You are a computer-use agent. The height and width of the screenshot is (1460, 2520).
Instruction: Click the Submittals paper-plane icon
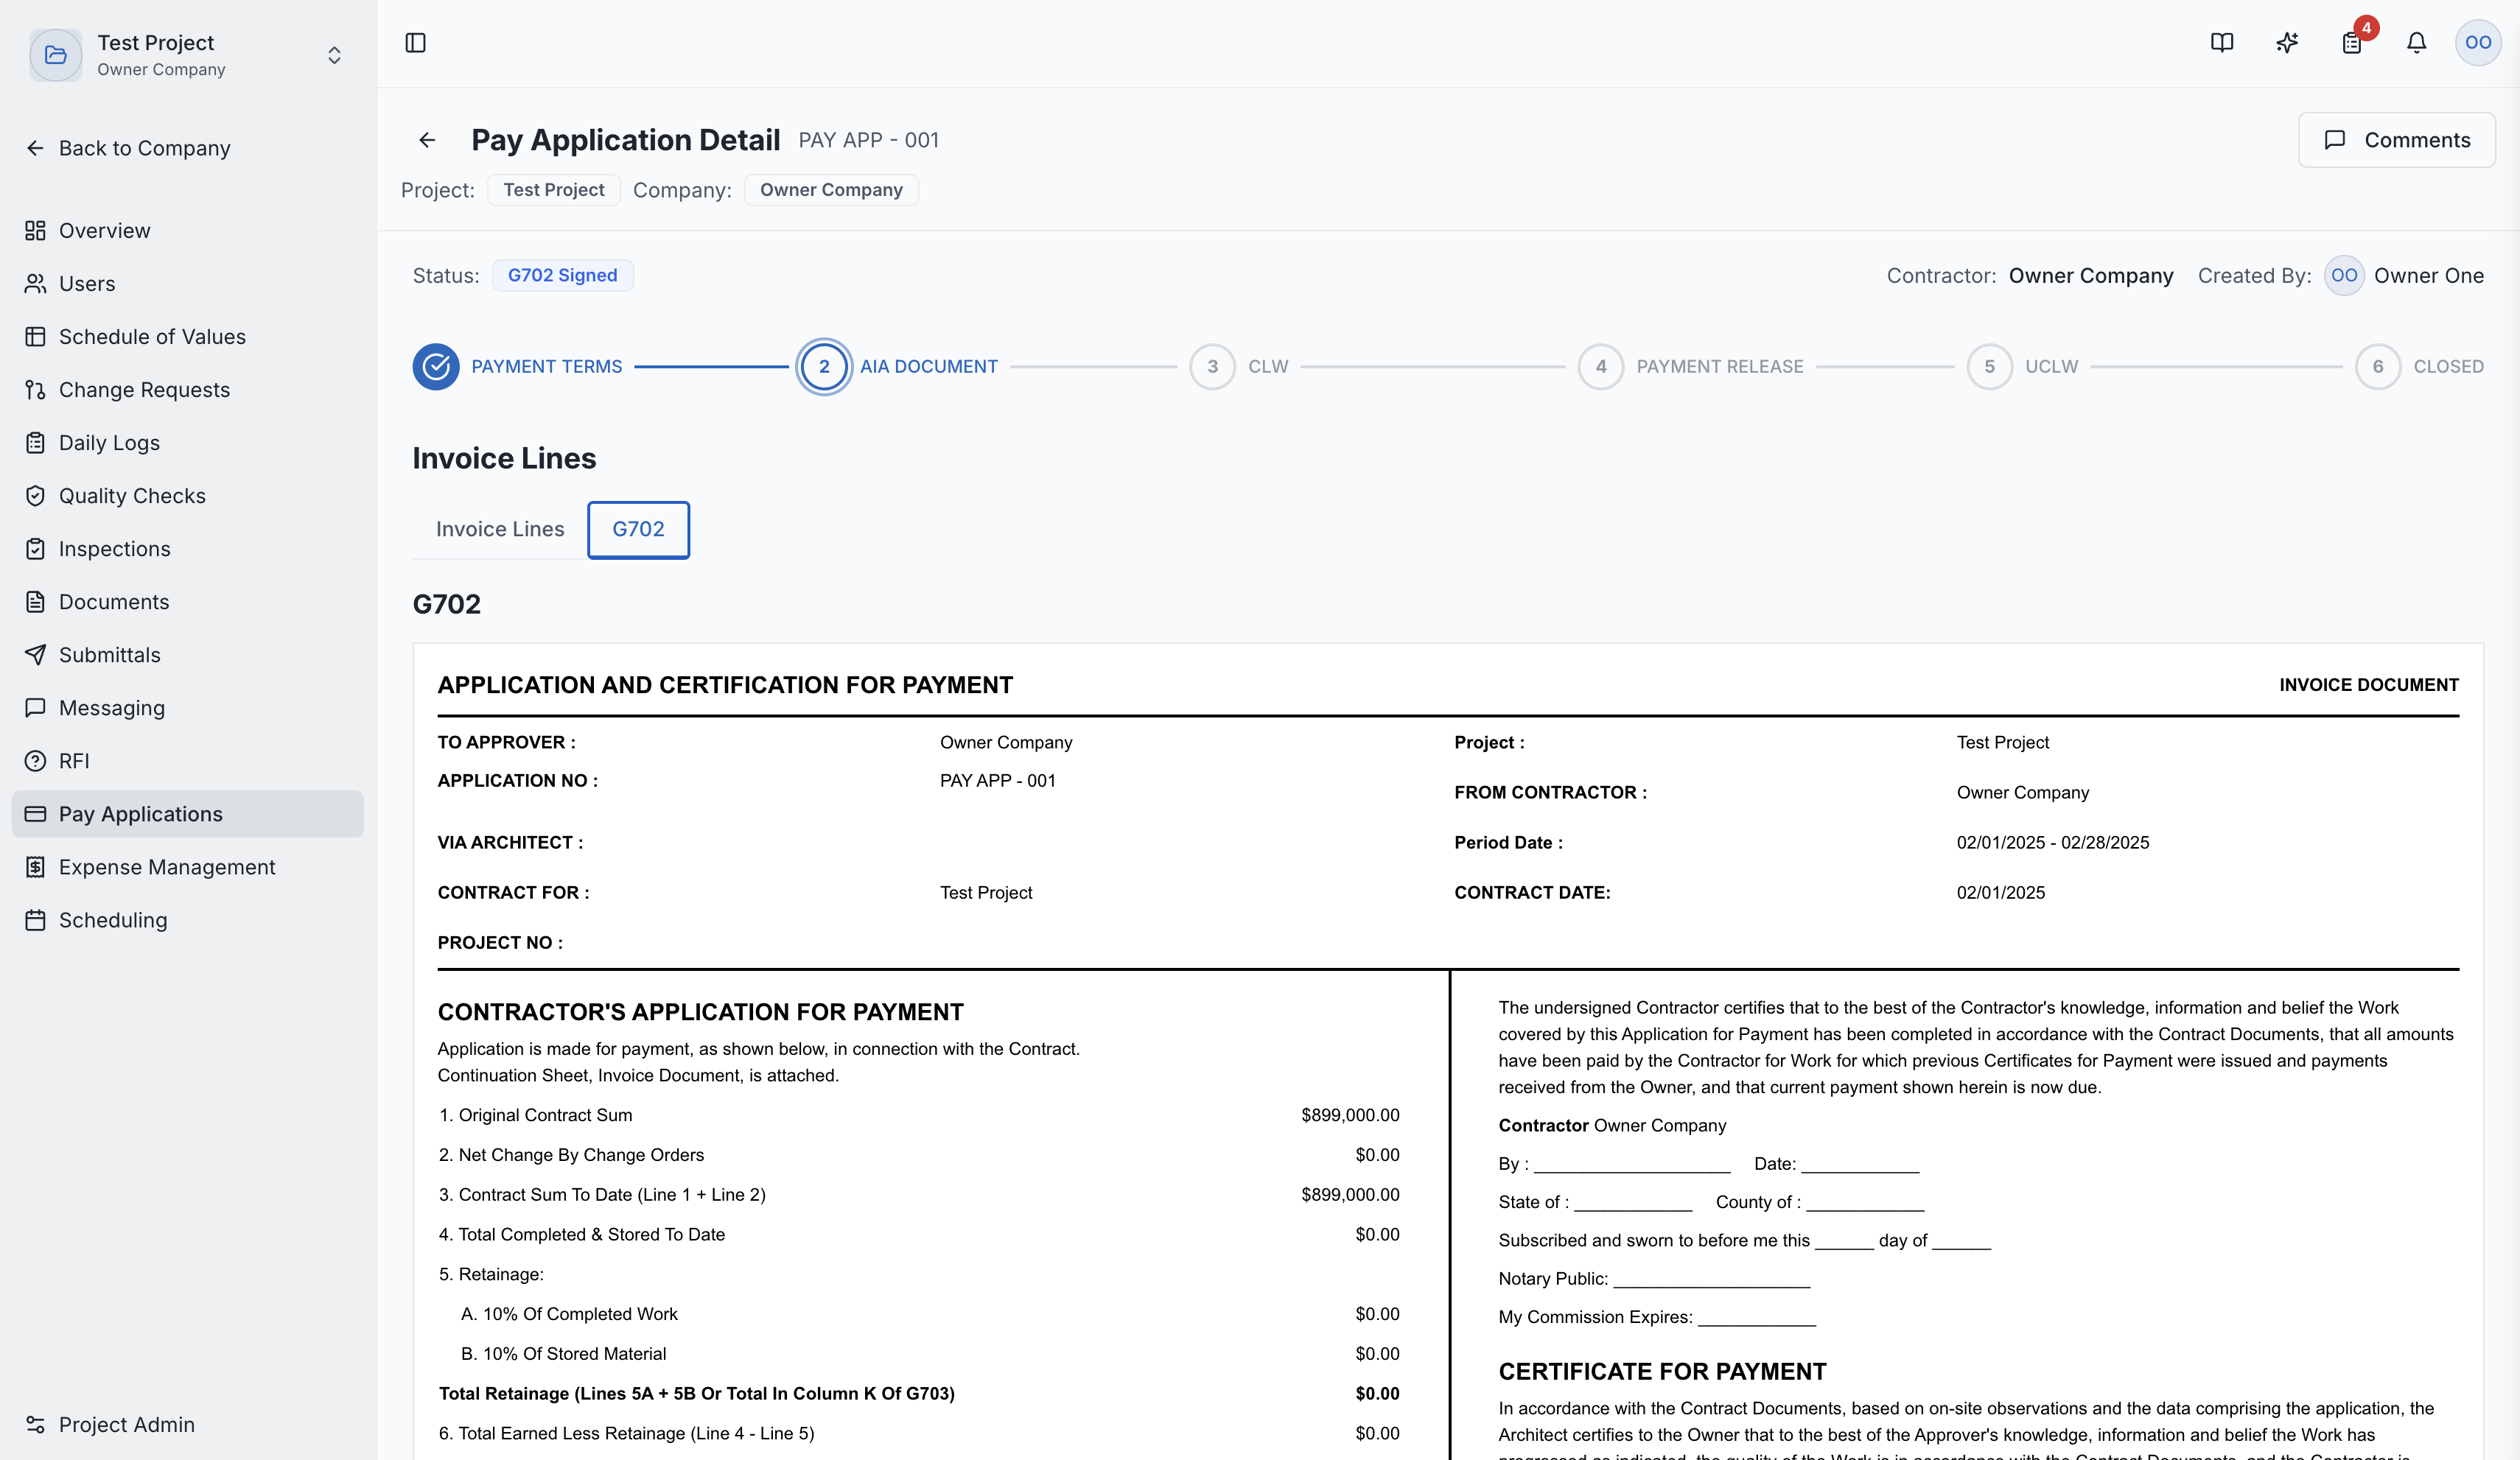(x=35, y=655)
